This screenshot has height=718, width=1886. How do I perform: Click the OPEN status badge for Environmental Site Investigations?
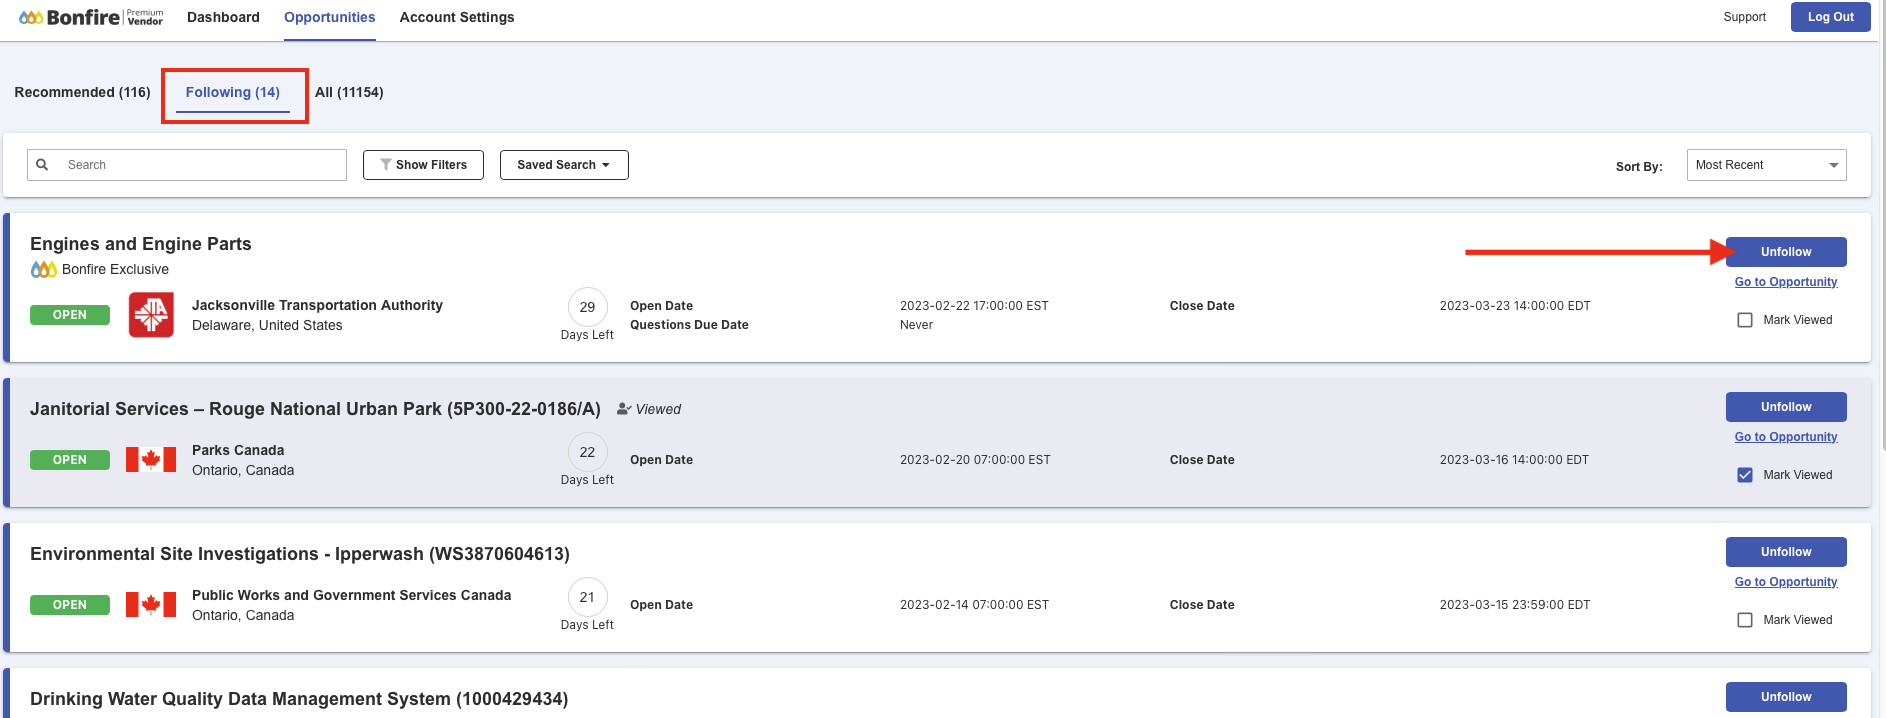pos(70,605)
